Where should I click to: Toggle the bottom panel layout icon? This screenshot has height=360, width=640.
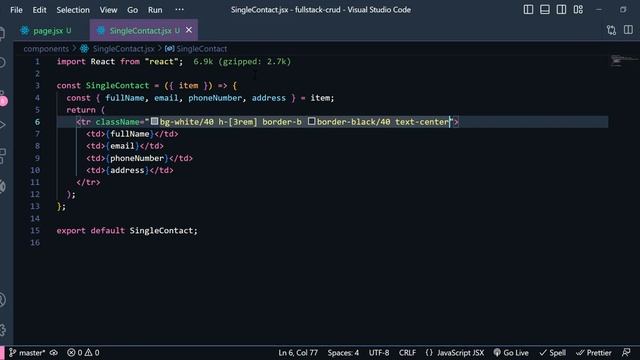[544, 9]
